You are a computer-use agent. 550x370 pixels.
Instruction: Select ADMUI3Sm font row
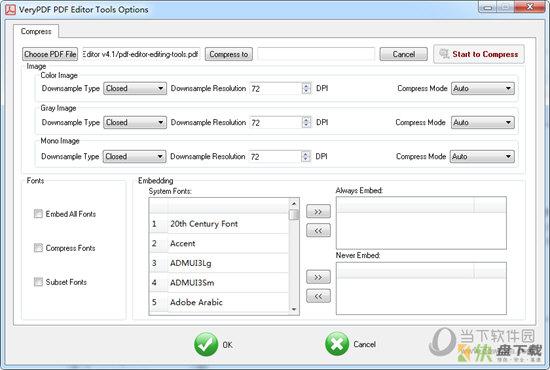click(x=219, y=283)
